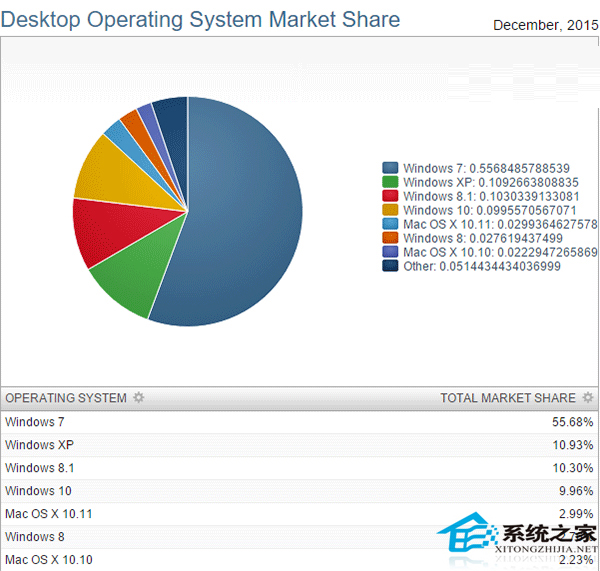The height and width of the screenshot is (571, 600).
Task: Select the Windows 8 legend label
Action: 483,238
